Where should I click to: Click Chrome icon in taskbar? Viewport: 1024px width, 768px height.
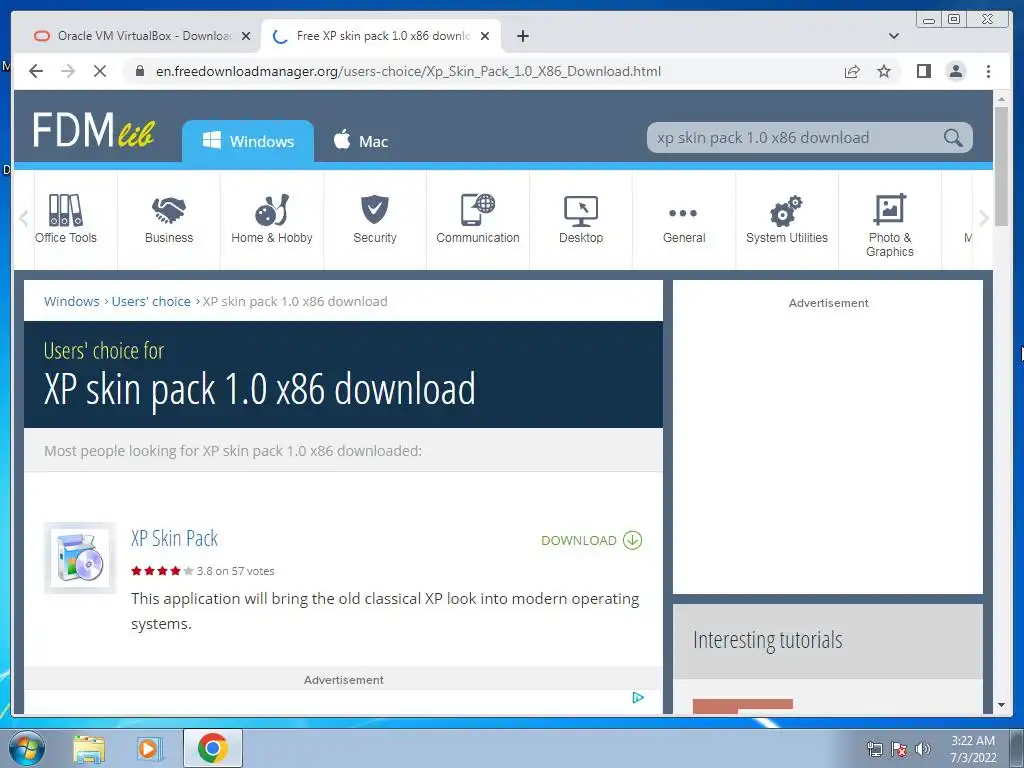212,748
